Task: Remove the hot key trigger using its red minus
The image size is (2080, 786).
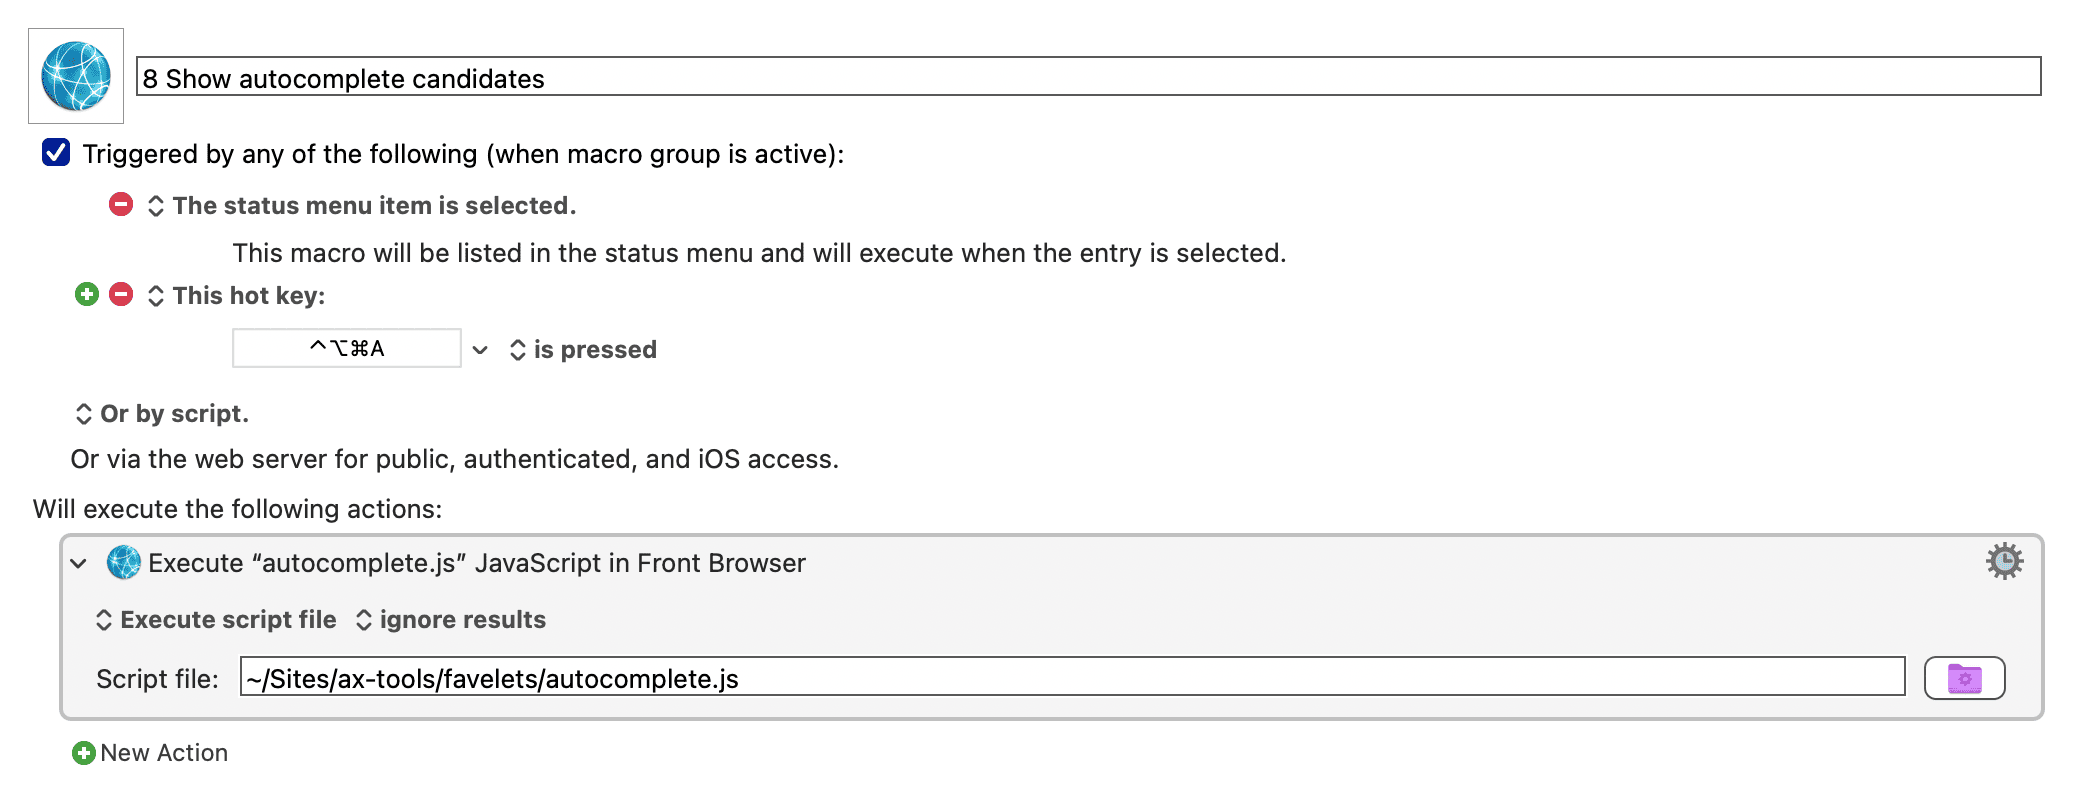Action: coord(120,294)
